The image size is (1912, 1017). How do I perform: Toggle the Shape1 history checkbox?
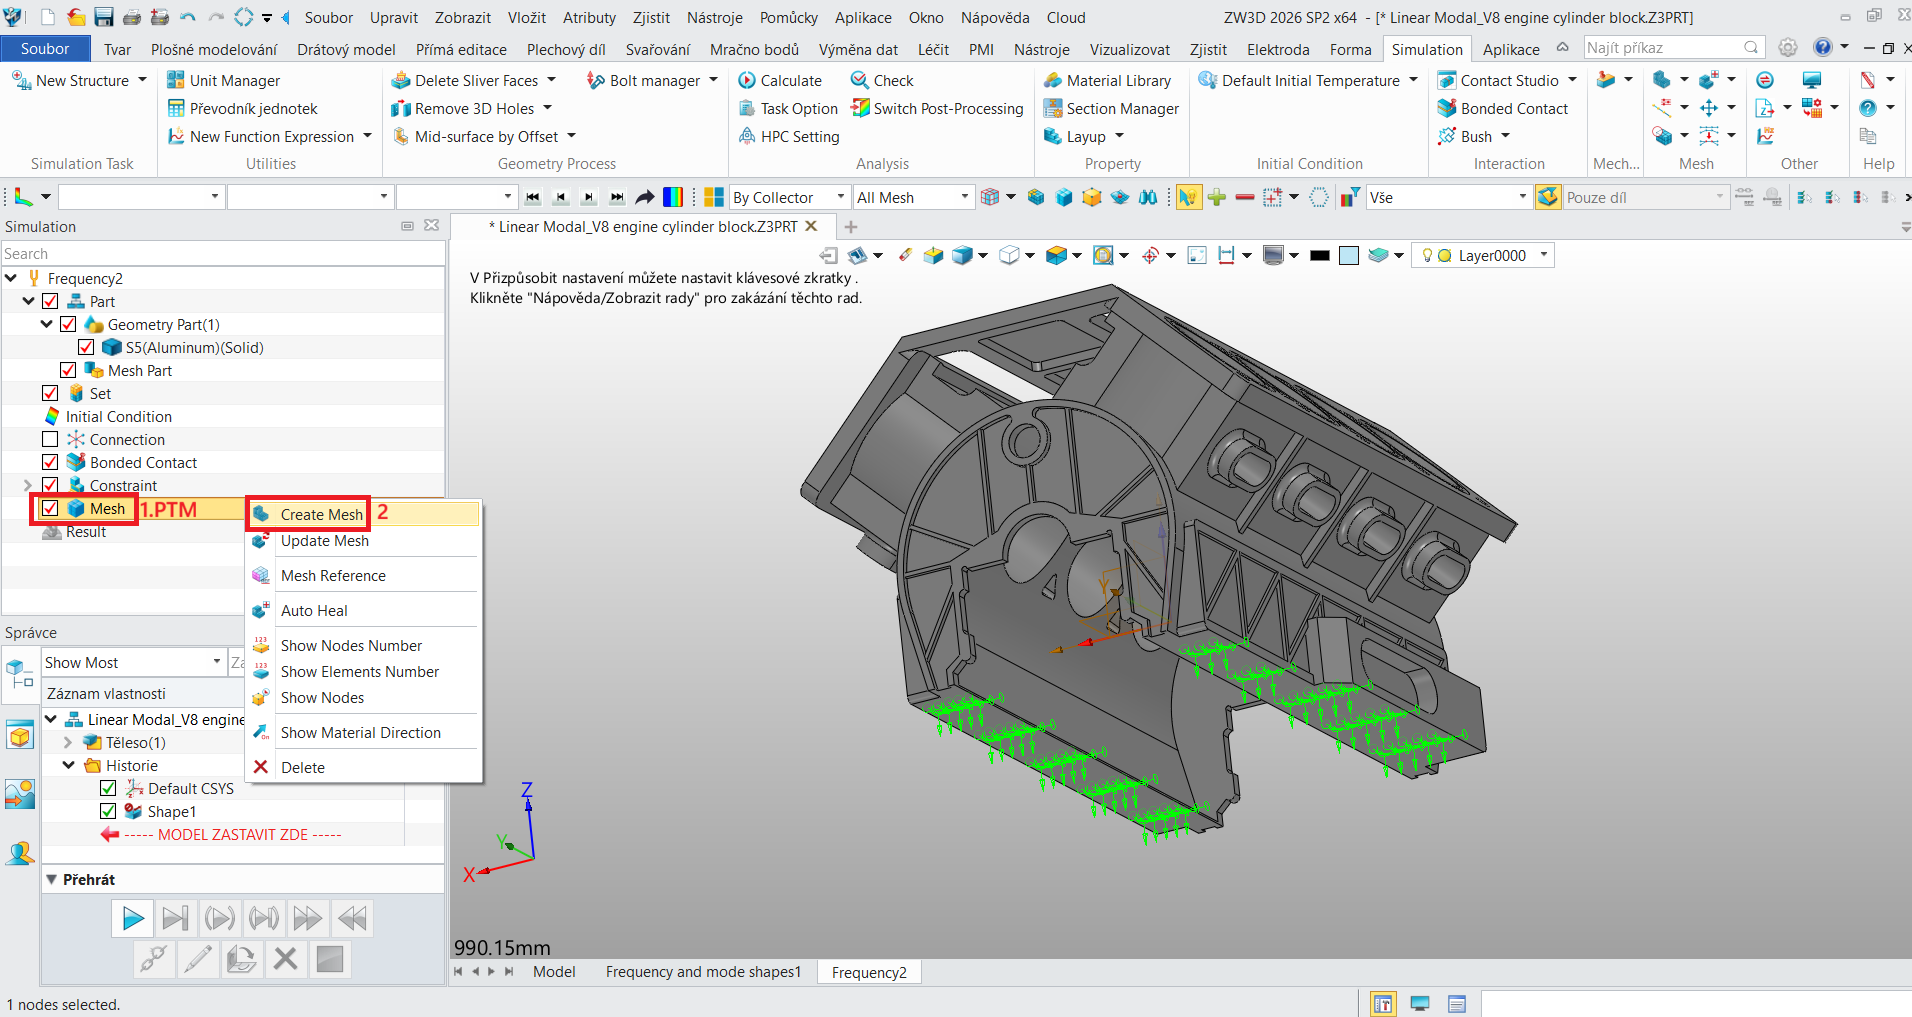(x=108, y=811)
